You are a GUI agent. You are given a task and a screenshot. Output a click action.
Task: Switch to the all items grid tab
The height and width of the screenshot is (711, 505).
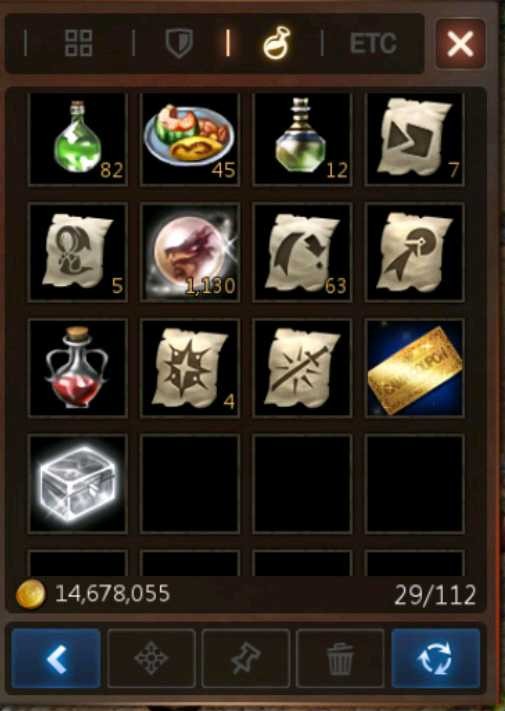79,44
